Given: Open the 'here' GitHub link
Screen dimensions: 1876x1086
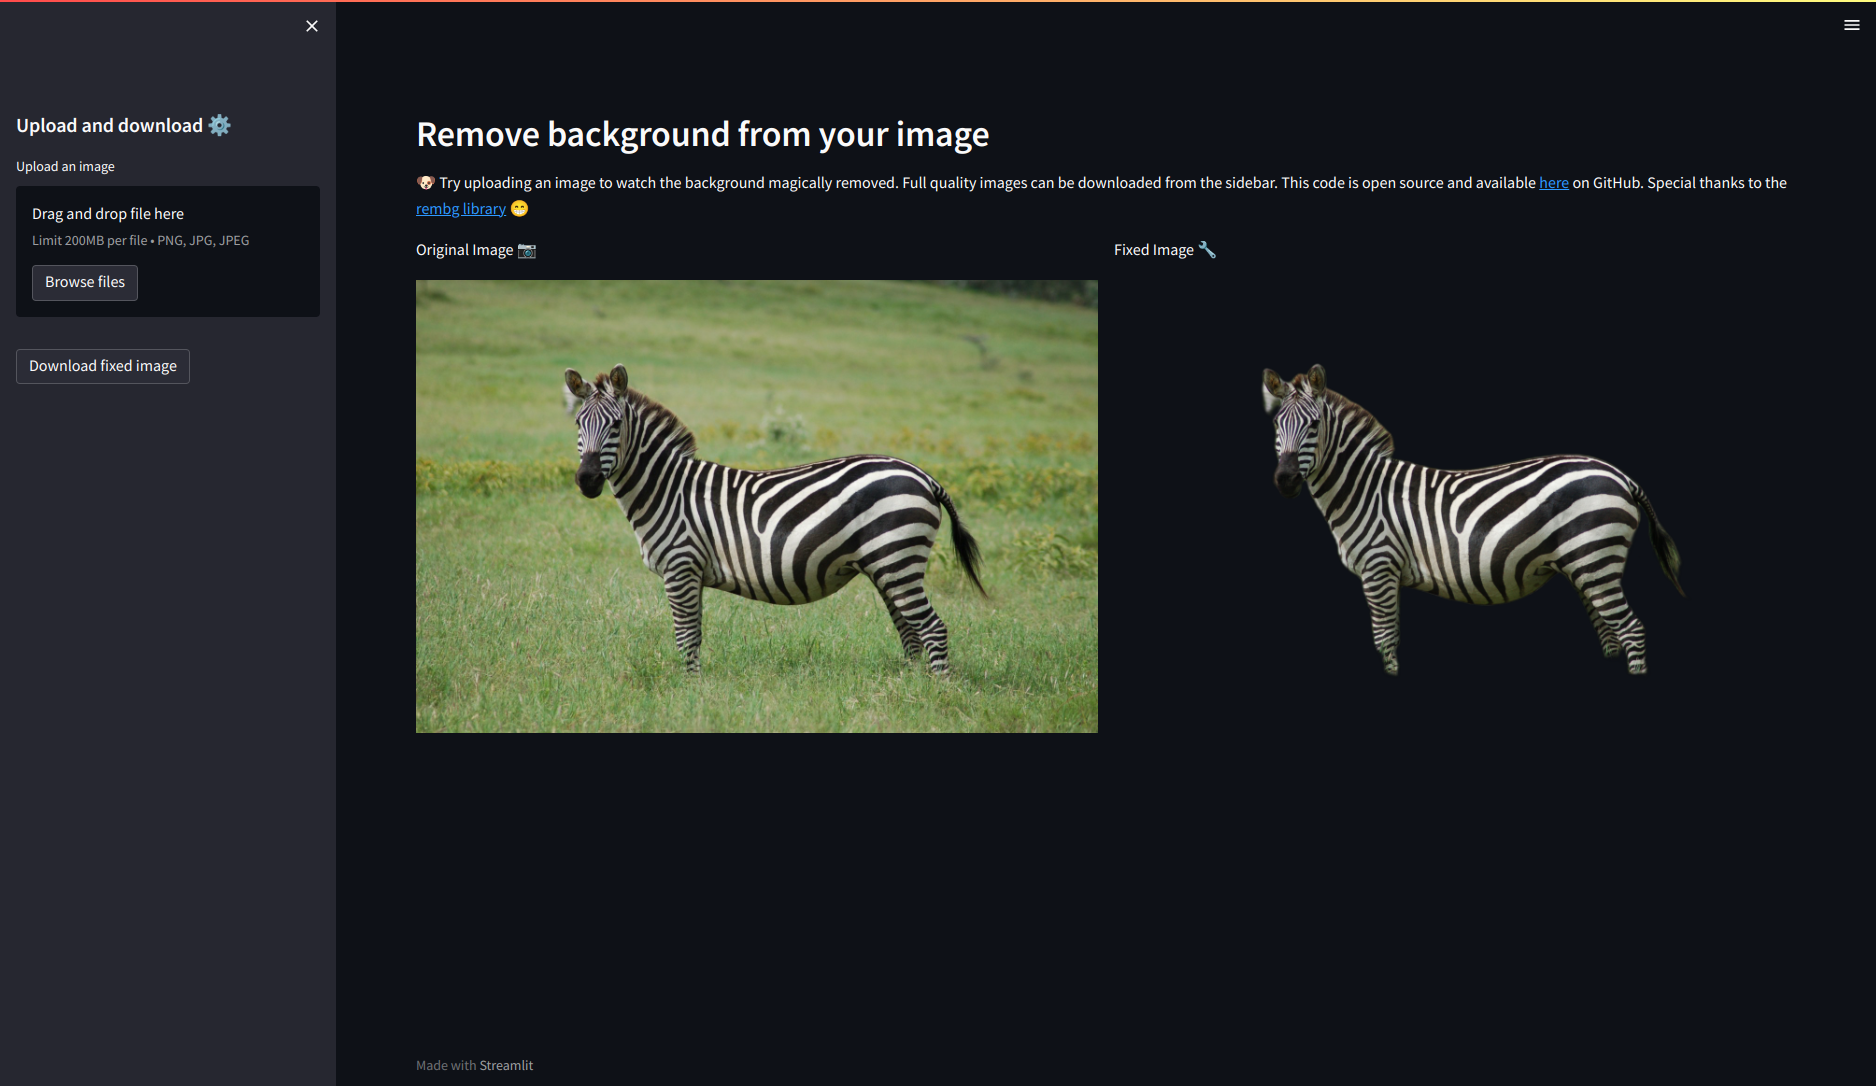Looking at the screenshot, I should 1553,183.
